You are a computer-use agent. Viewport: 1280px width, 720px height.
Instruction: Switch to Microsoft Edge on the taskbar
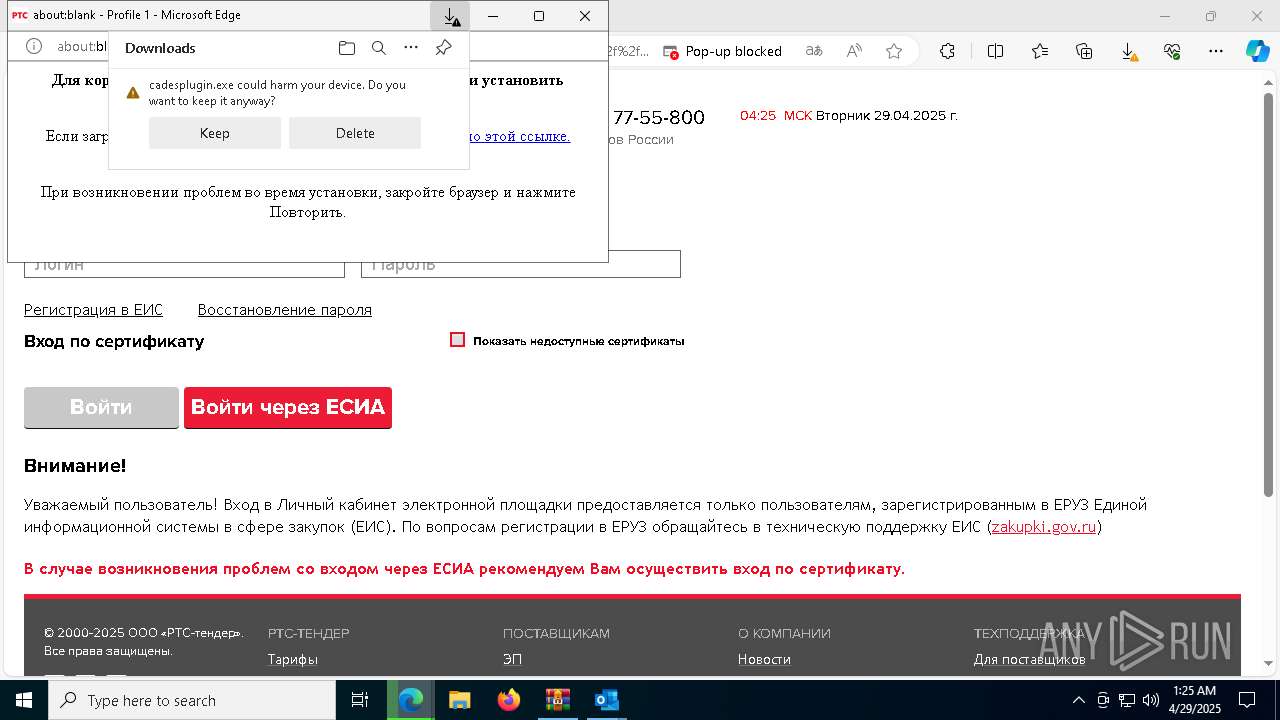411,700
